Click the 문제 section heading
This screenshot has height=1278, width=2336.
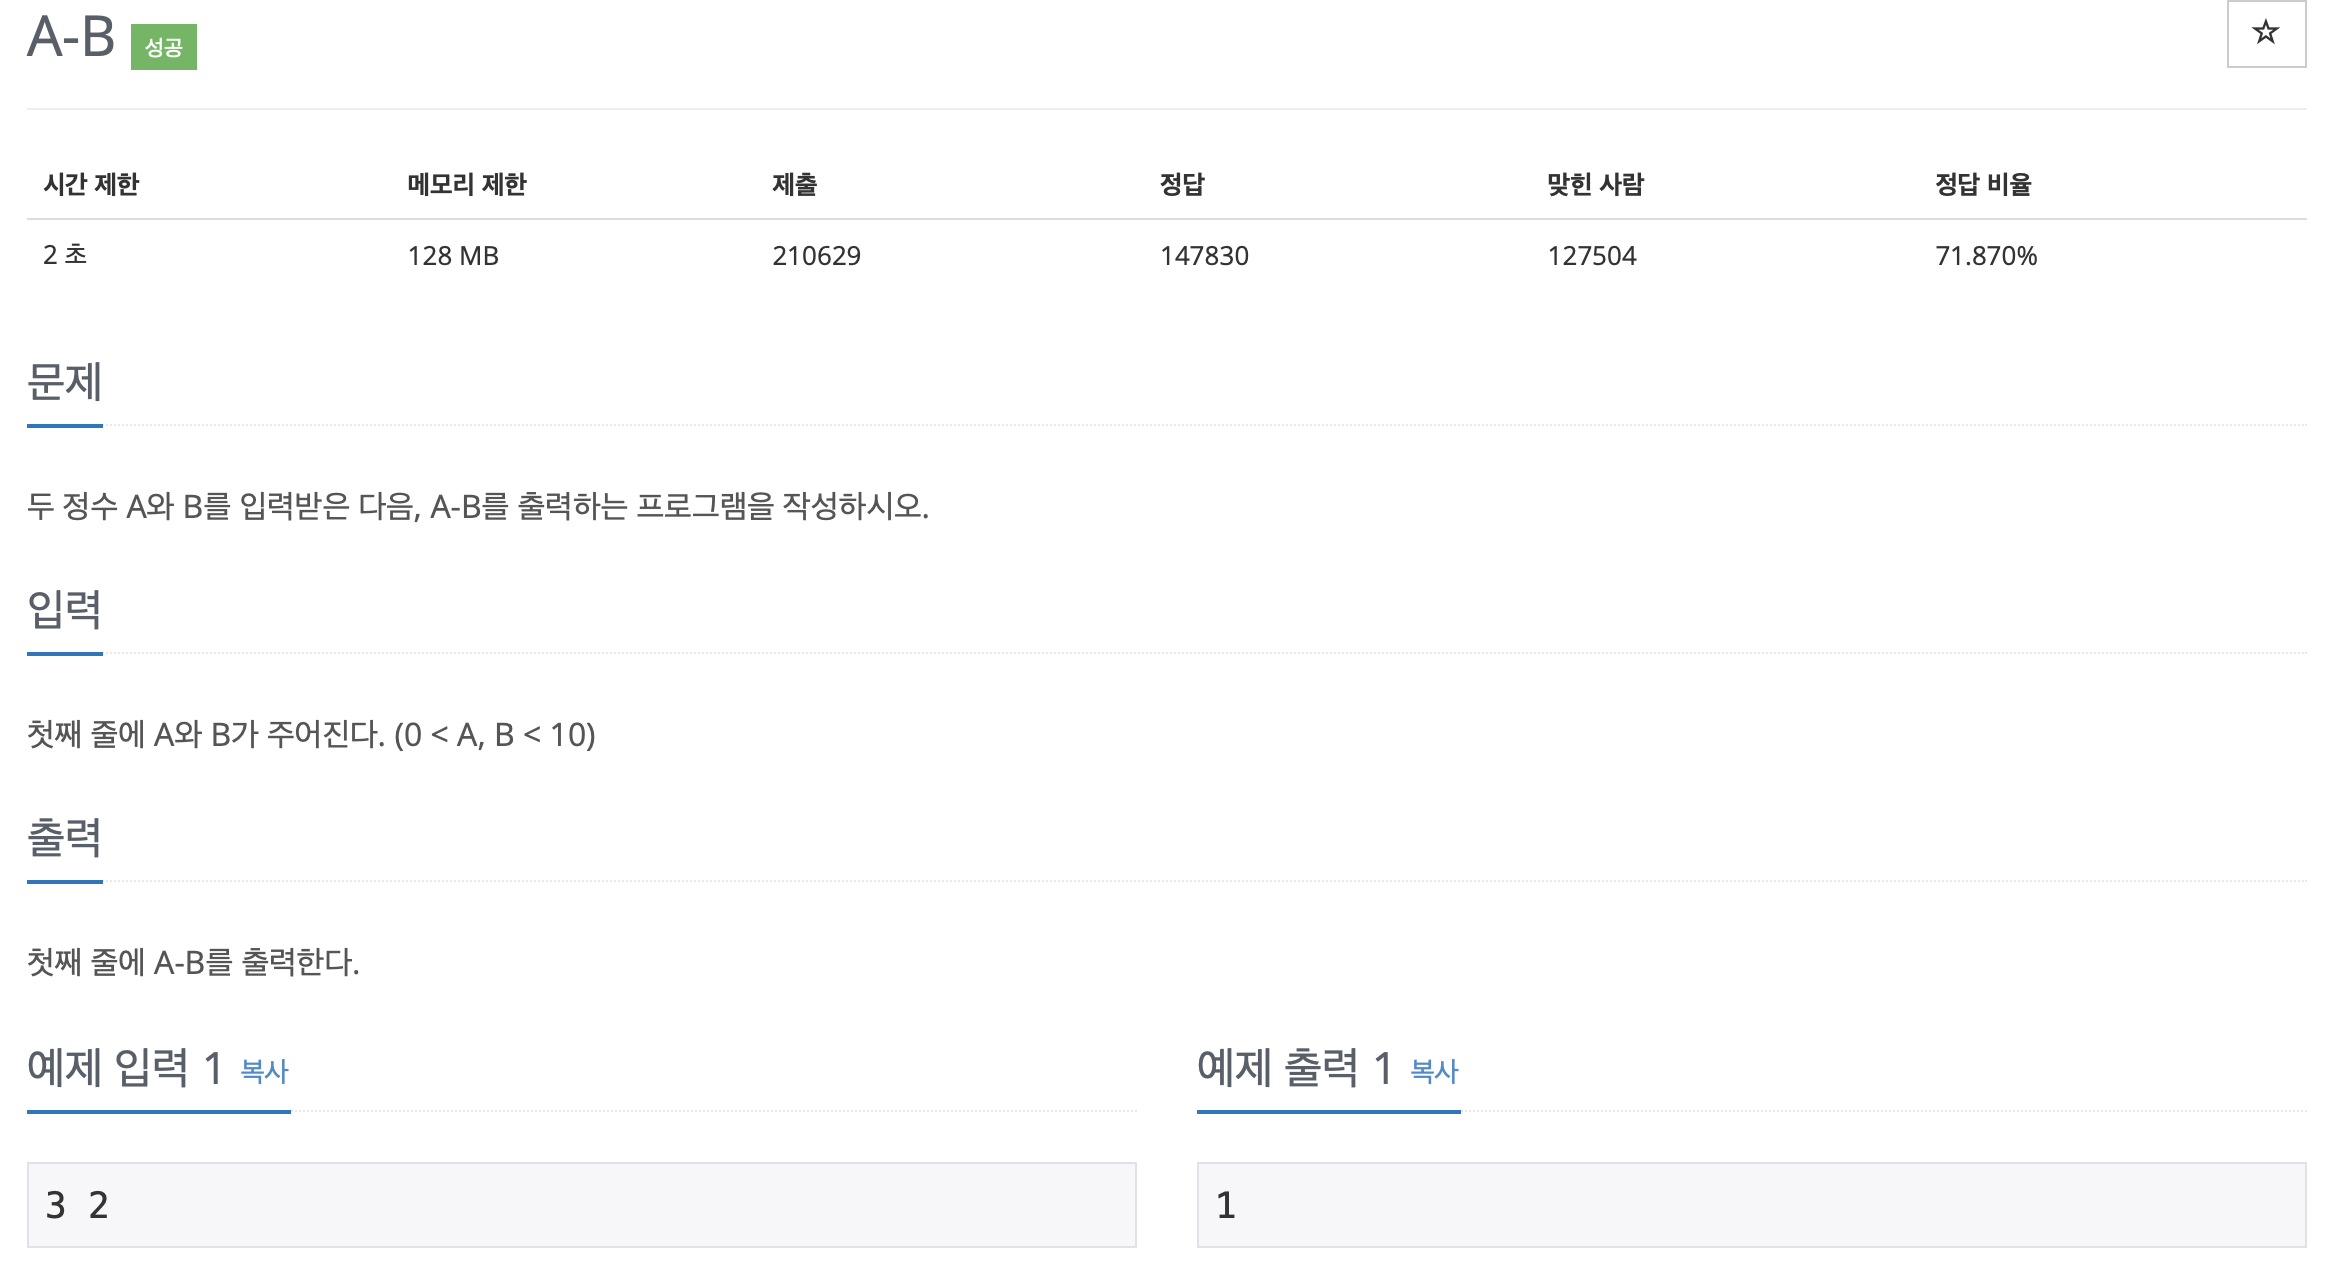64,382
